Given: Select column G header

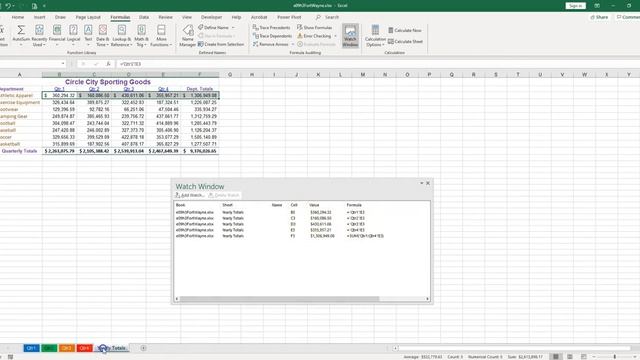Looking at the screenshot, I should [230, 75].
